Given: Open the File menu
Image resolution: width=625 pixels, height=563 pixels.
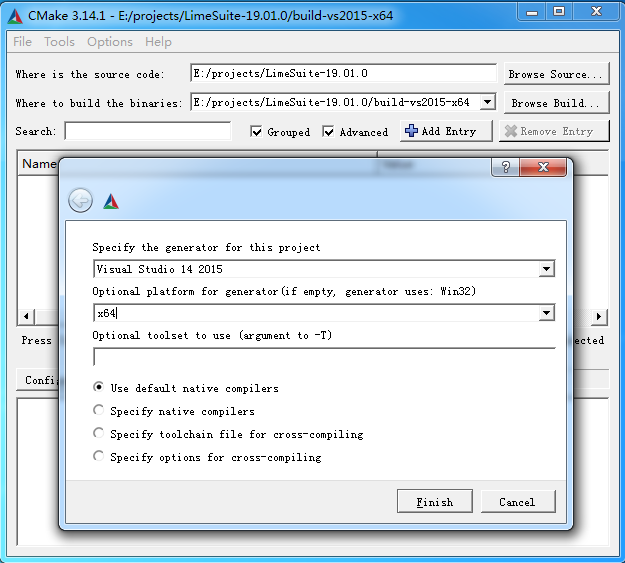Looking at the screenshot, I should pos(22,41).
